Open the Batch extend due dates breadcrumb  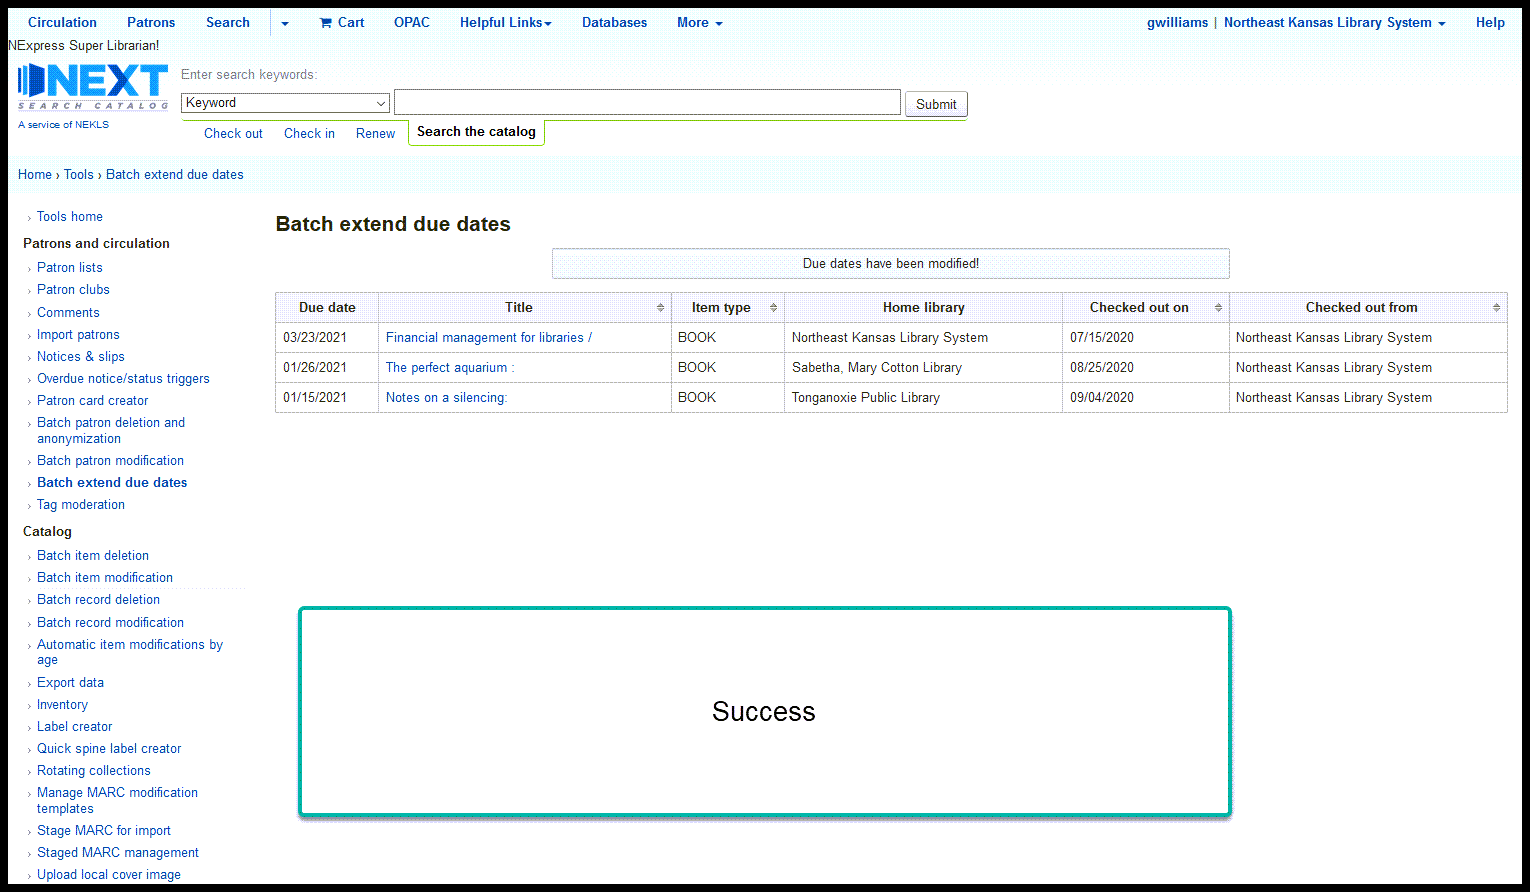tap(175, 174)
